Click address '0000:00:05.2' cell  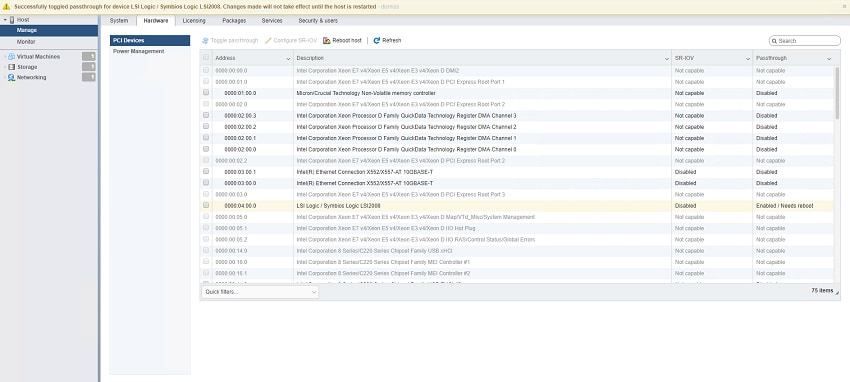tap(231, 239)
